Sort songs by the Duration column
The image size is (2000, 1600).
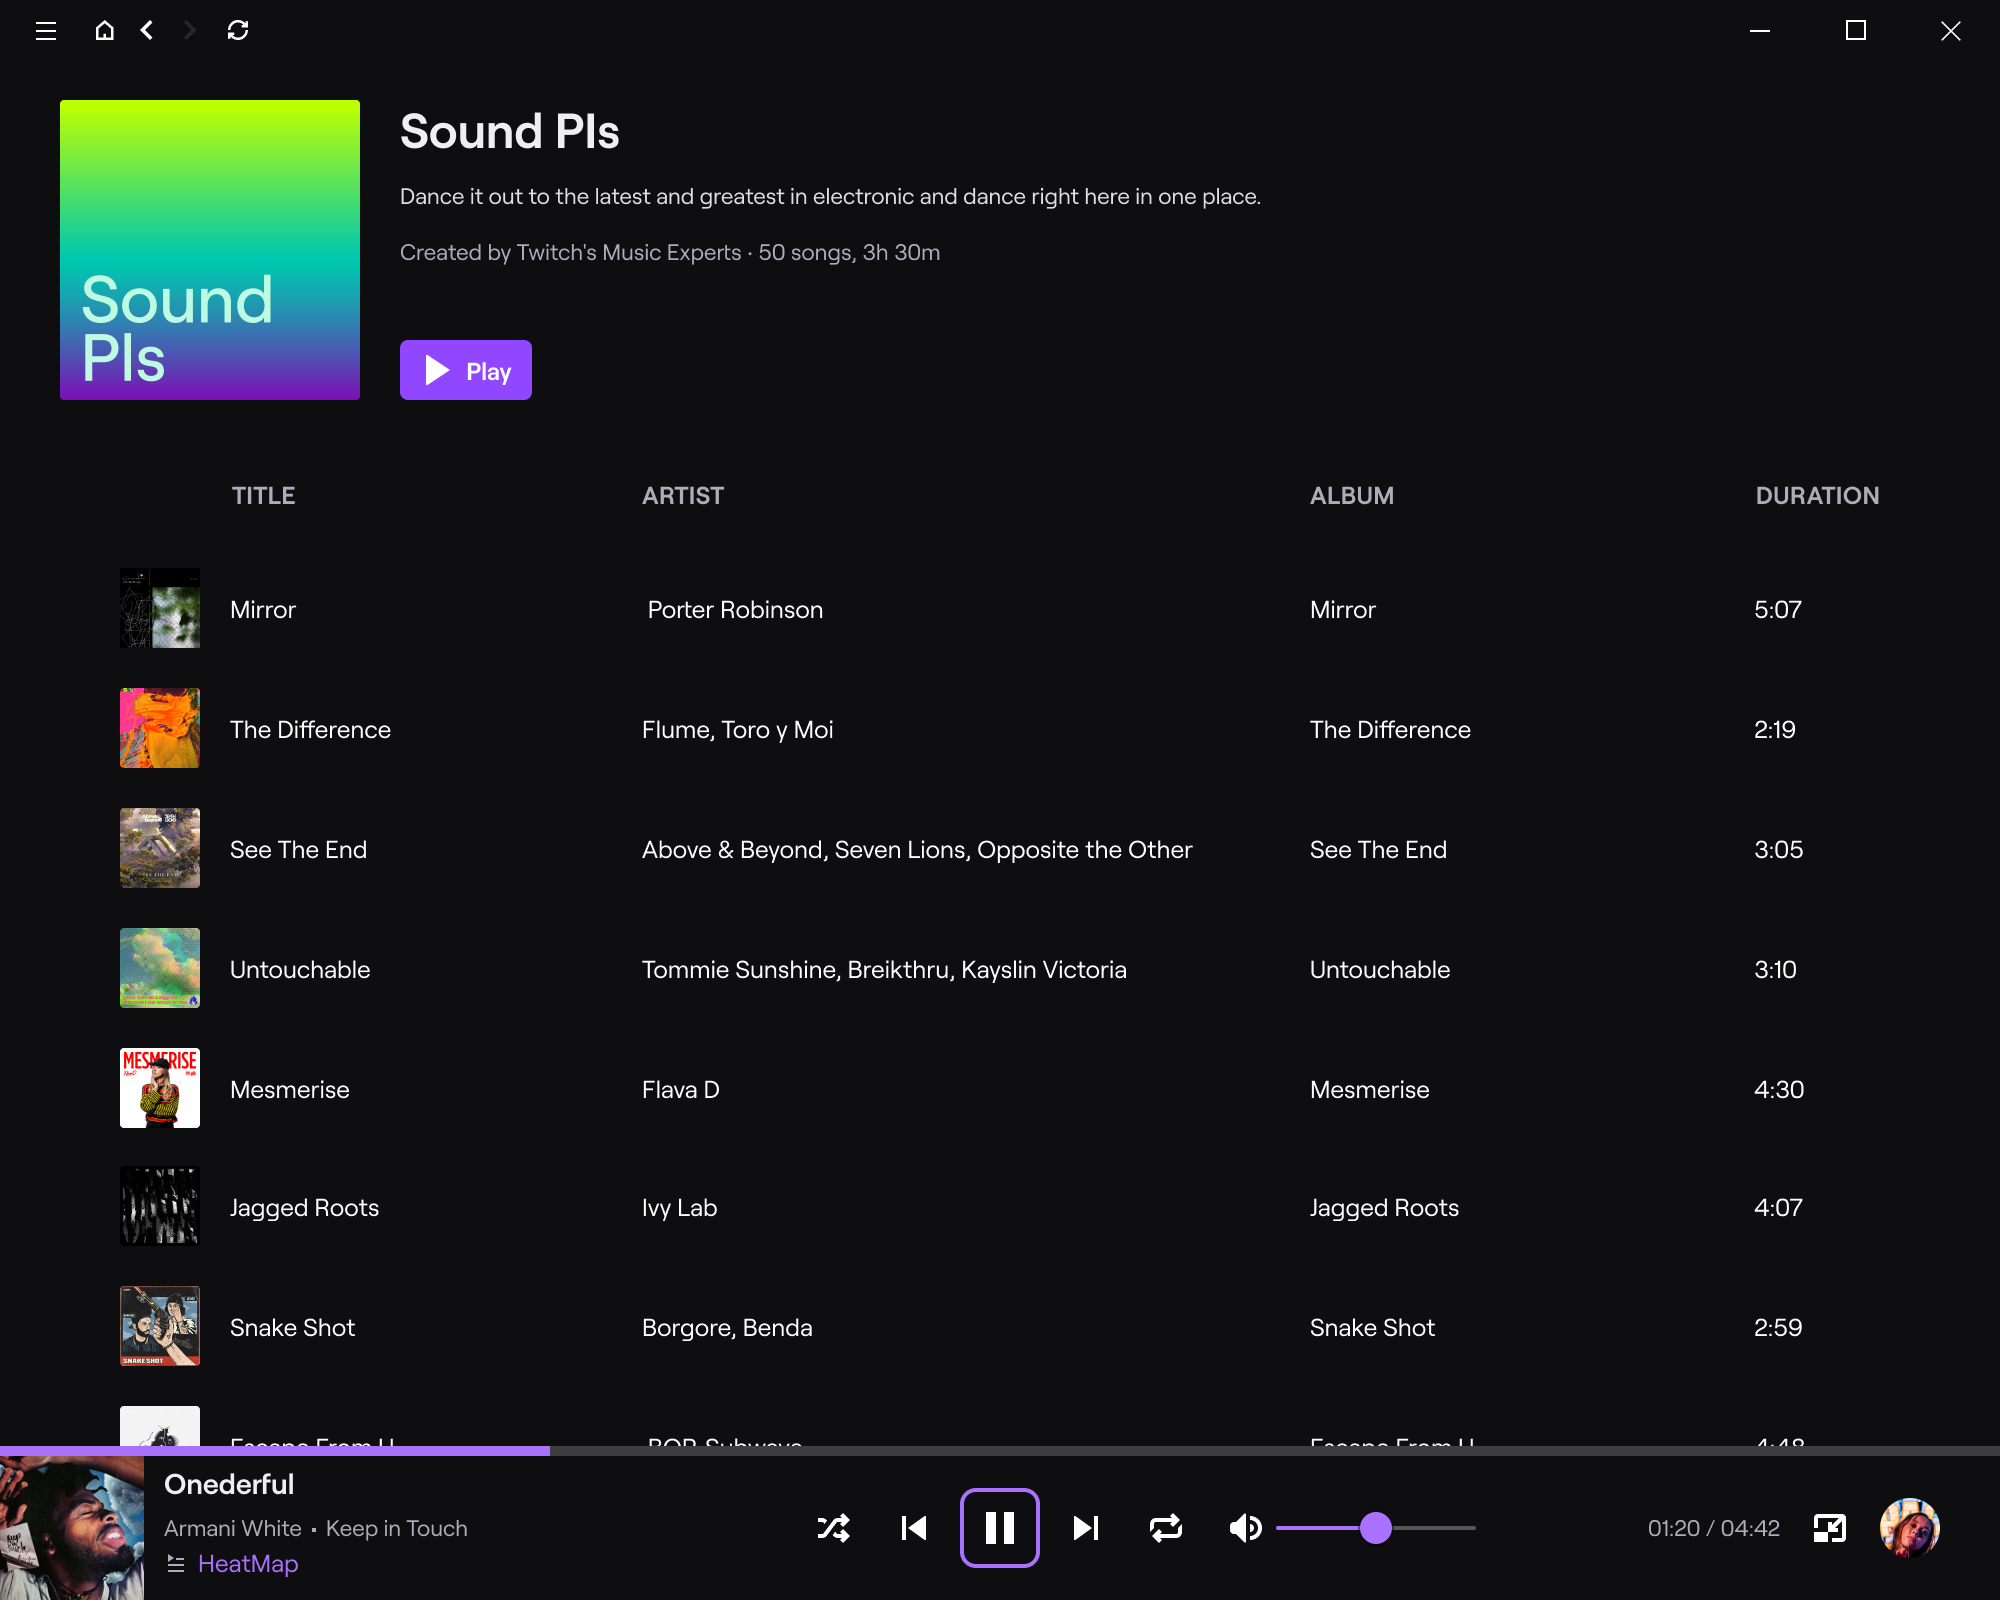point(1818,495)
